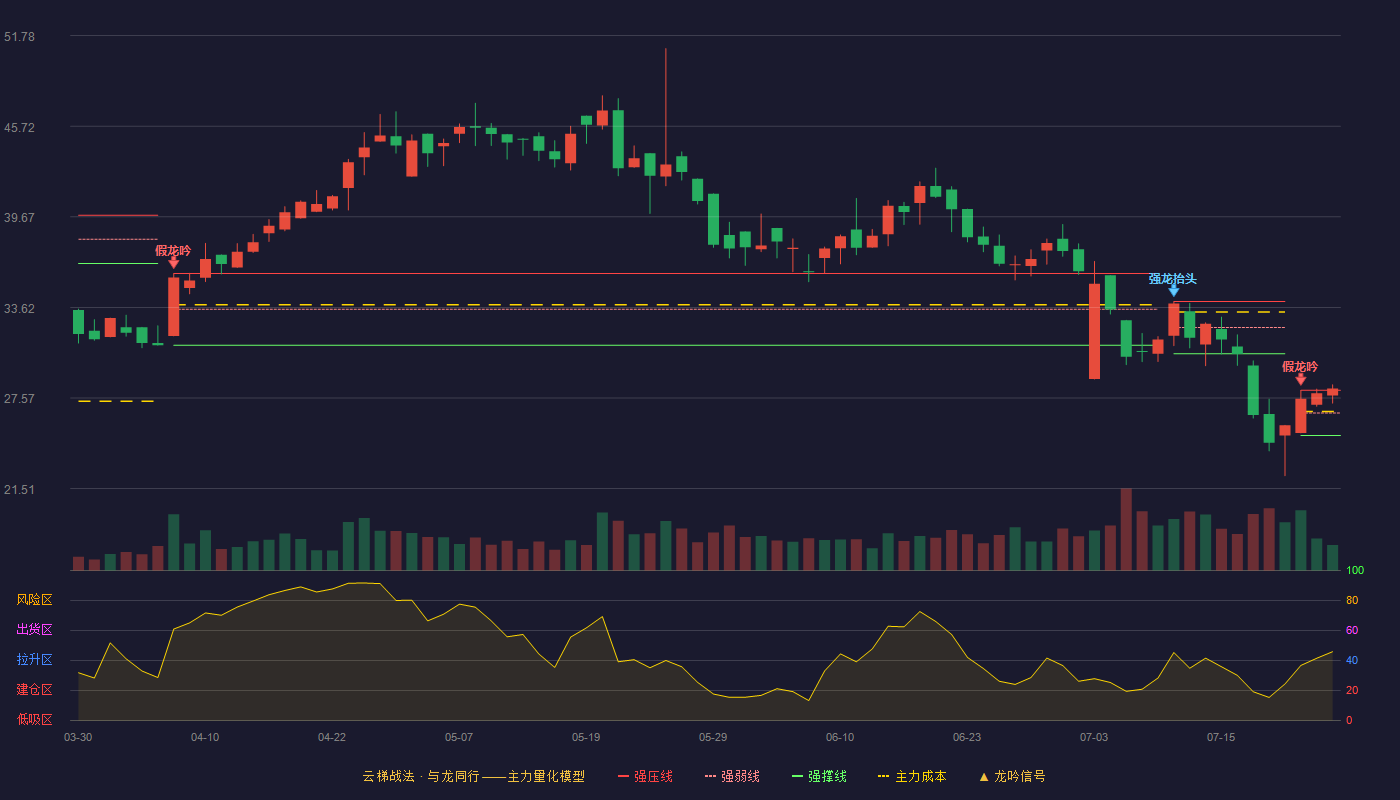
Task: Toggle the 主力成本 legend item
Action: (x=912, y=776)
